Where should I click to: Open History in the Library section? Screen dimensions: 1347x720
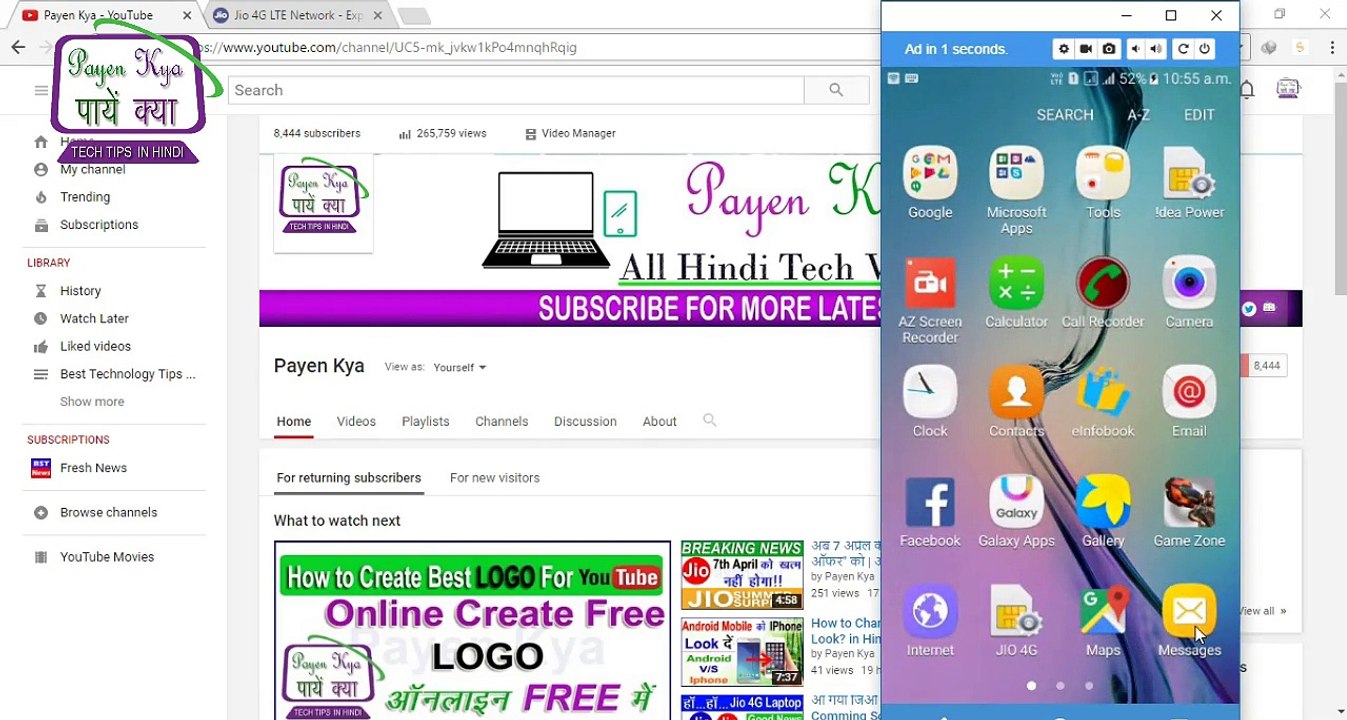[x=80, y=291]
